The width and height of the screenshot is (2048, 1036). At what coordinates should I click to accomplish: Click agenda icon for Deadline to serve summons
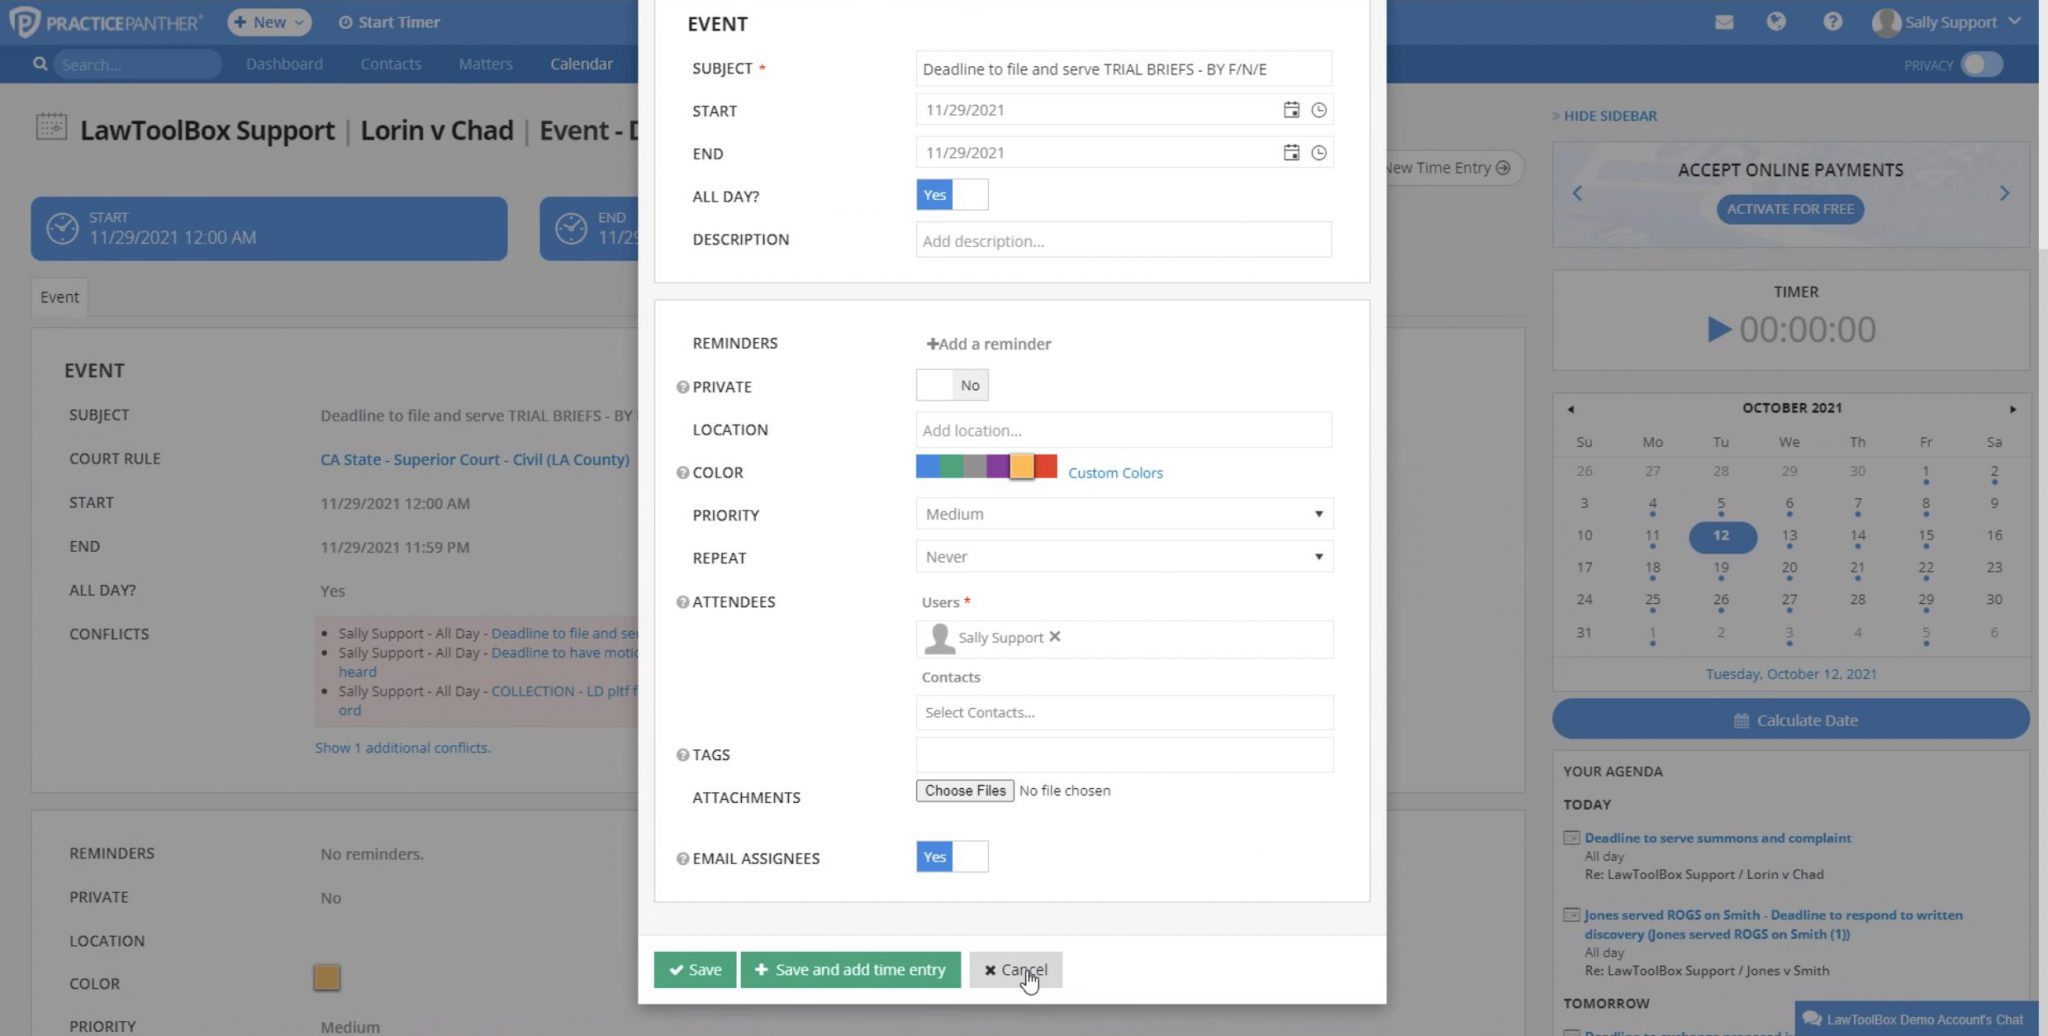(1571, 838)
